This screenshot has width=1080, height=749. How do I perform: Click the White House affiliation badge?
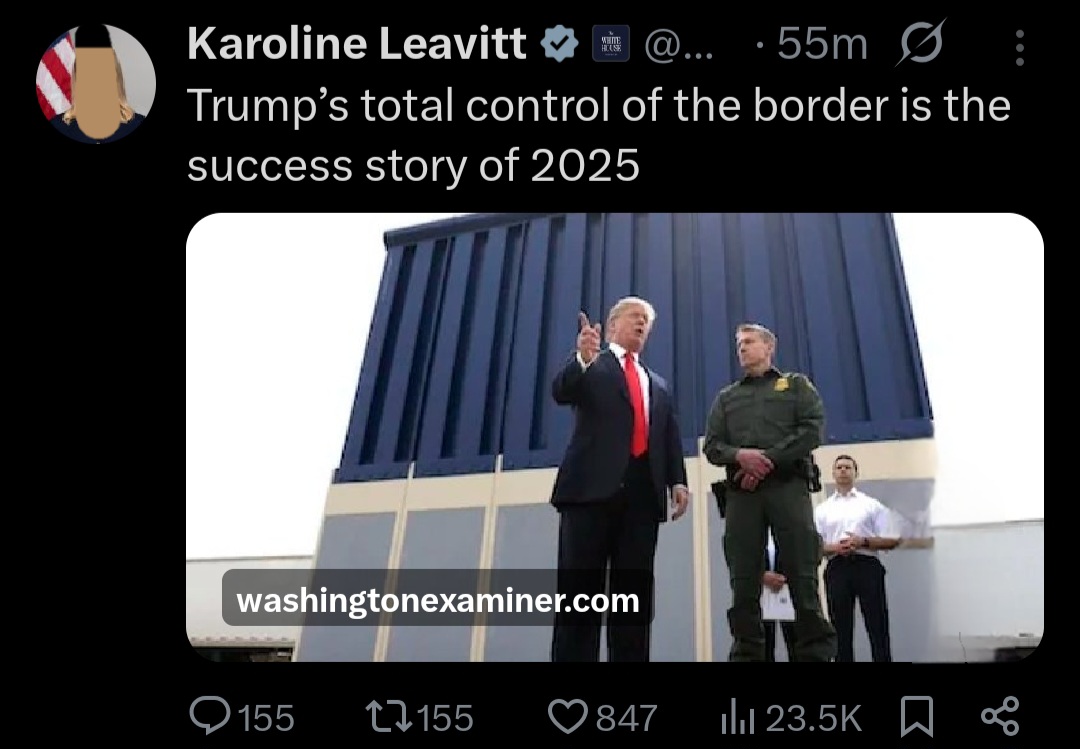click(611, 44)
